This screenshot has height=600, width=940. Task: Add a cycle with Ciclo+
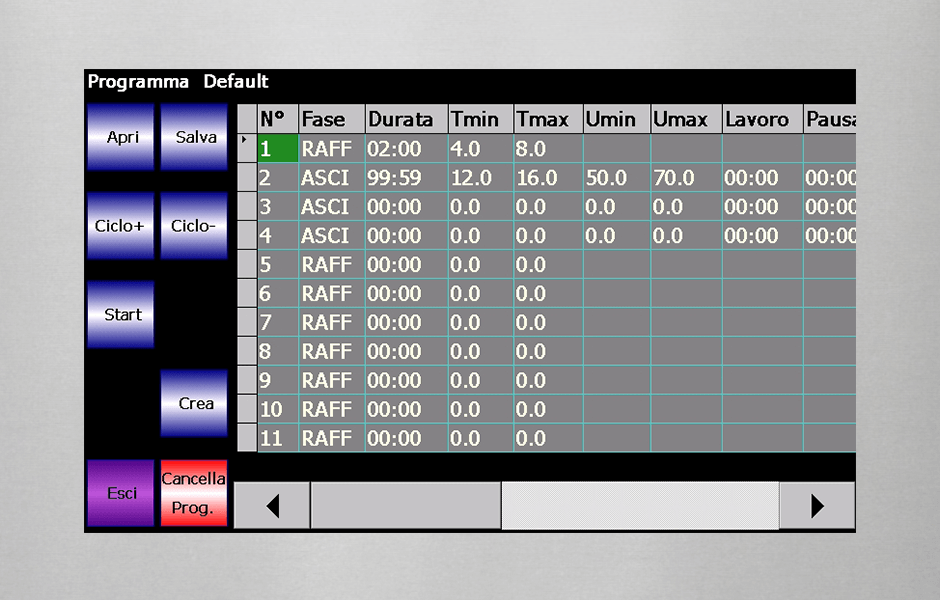pos(120,226)
